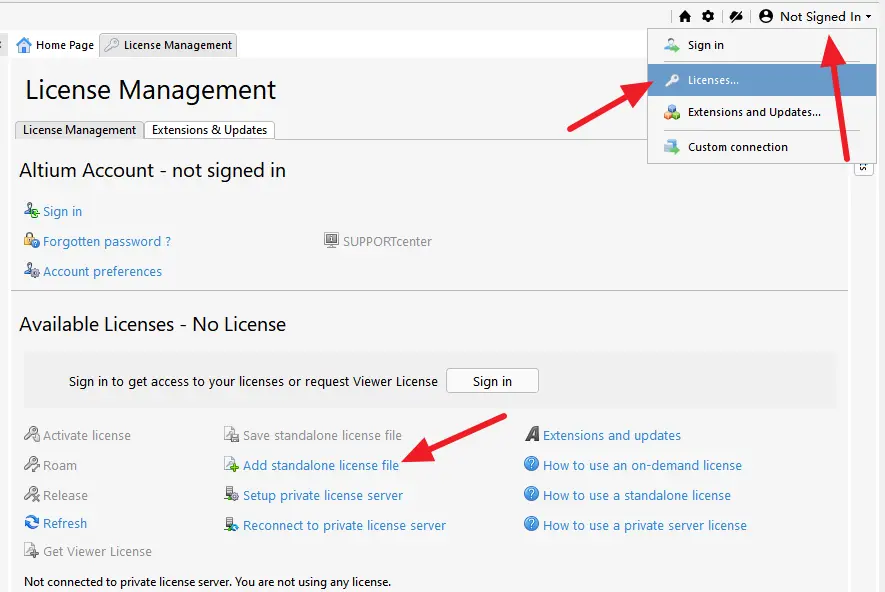Choose Sign in from the account menu
Viewport: 885px width, 592px height.
click(x=762, y=45)
